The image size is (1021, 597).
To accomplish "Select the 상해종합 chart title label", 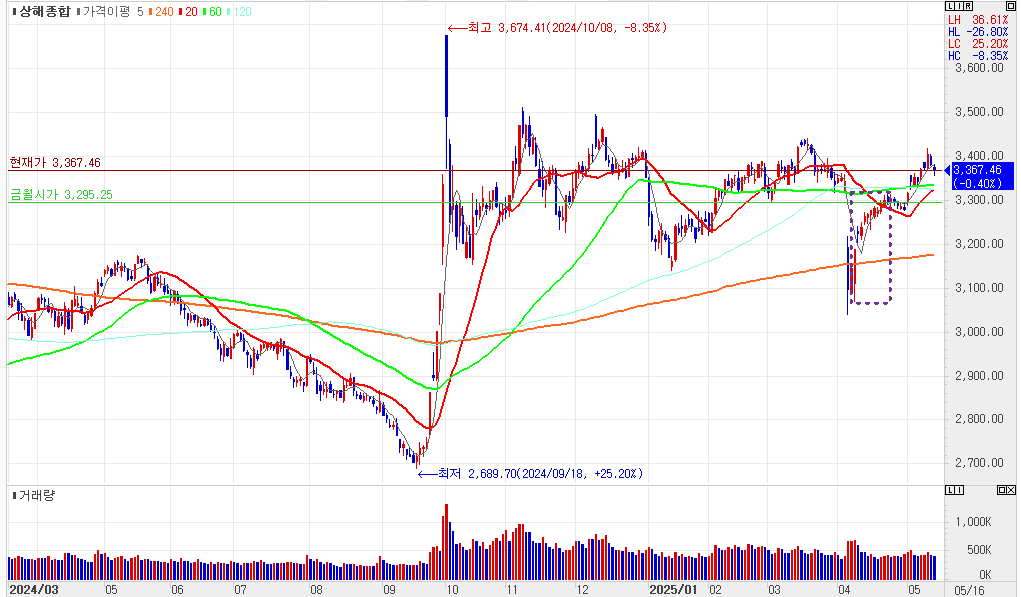I will [x=41, y=12].
